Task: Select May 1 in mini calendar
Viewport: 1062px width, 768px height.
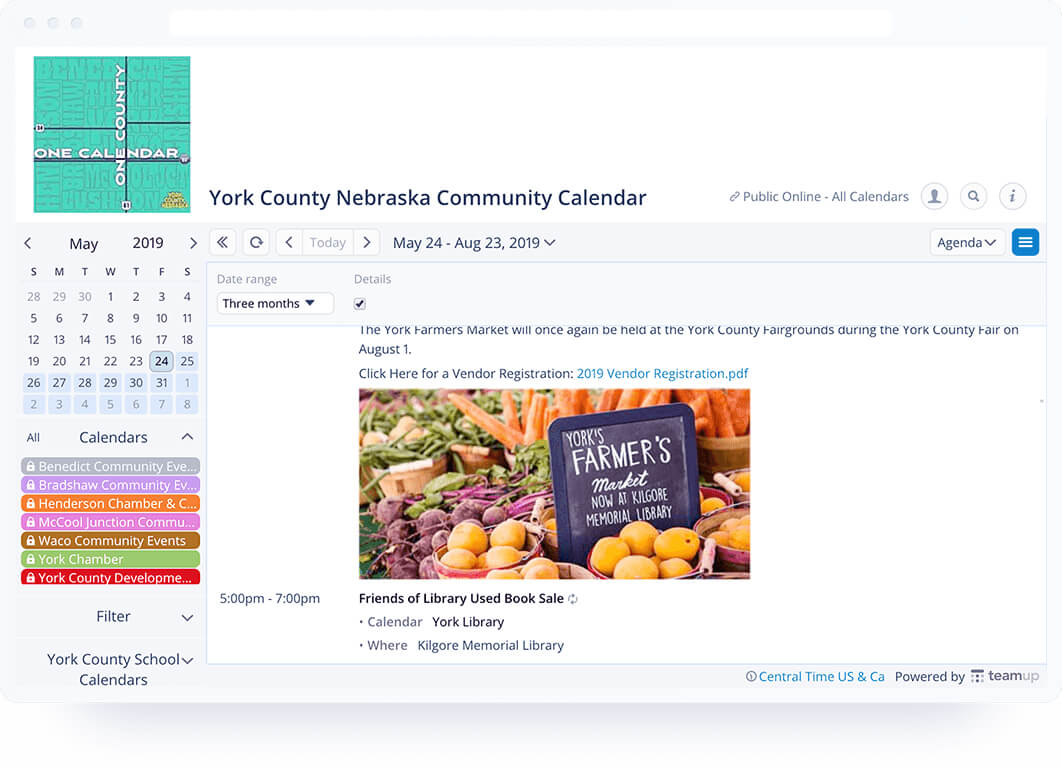Action: point(110,297)
